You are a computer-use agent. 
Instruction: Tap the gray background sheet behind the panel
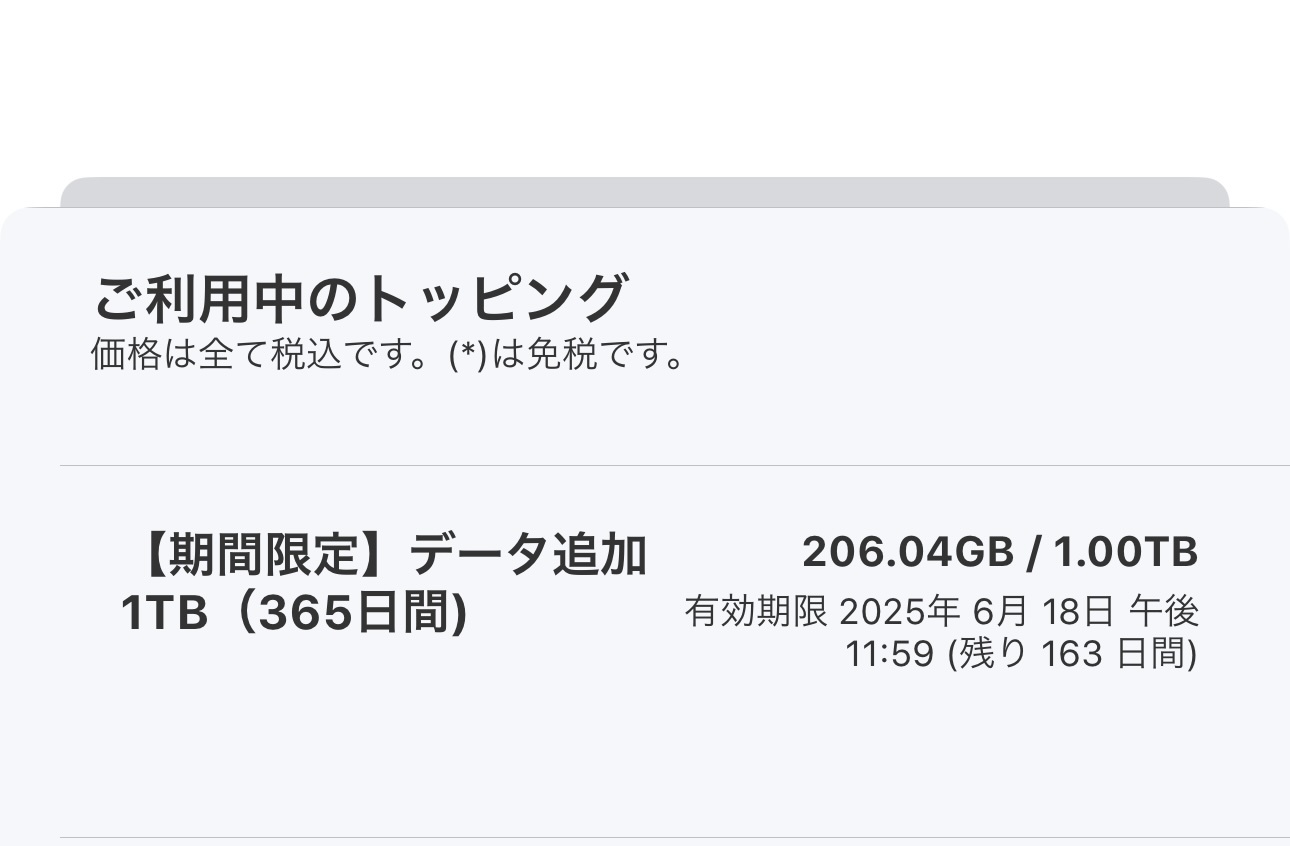coord(644,191)
